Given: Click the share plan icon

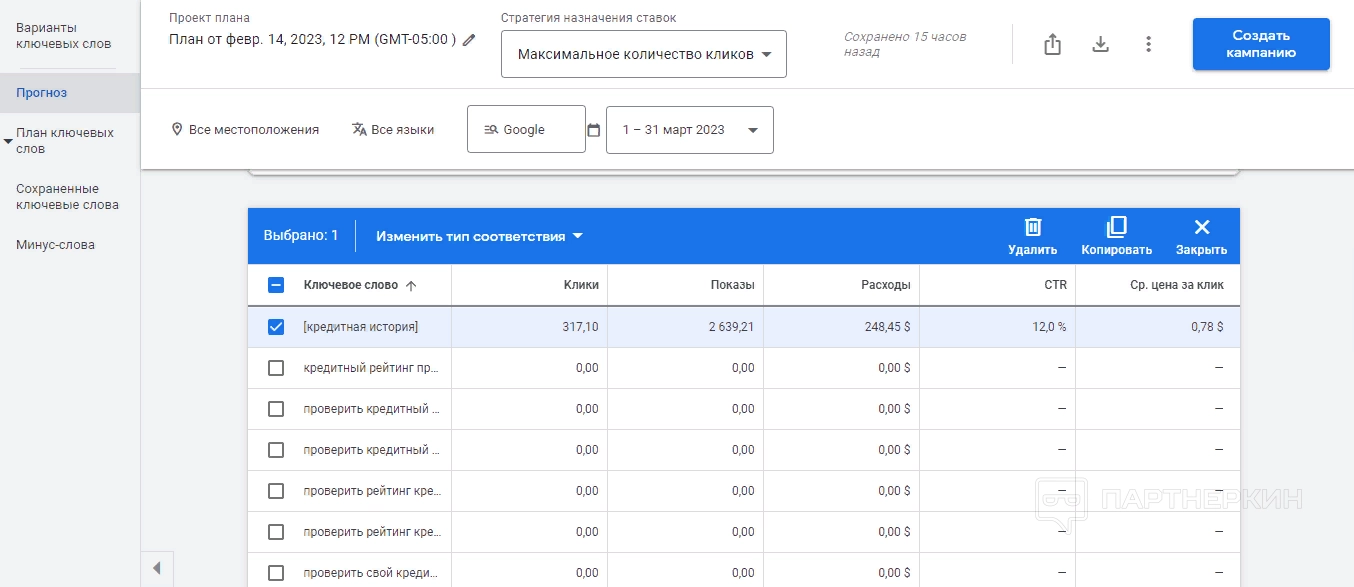Looking at the screenshot, I should point(1052,44).
